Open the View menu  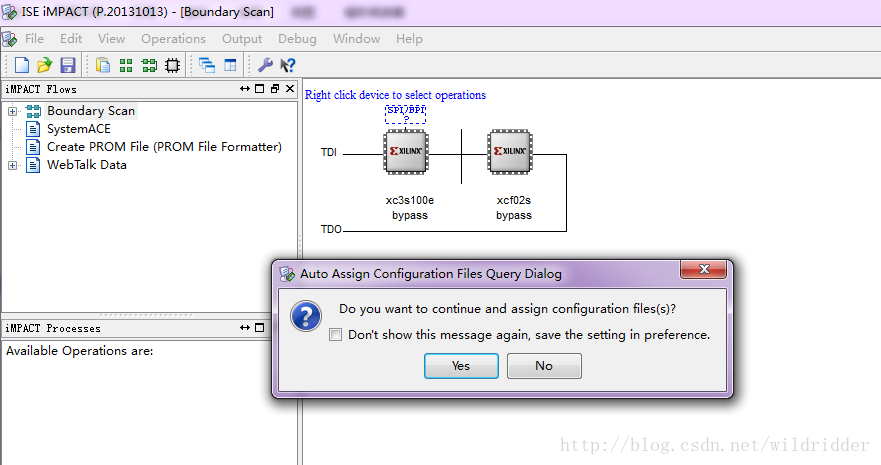click(111, 39)
